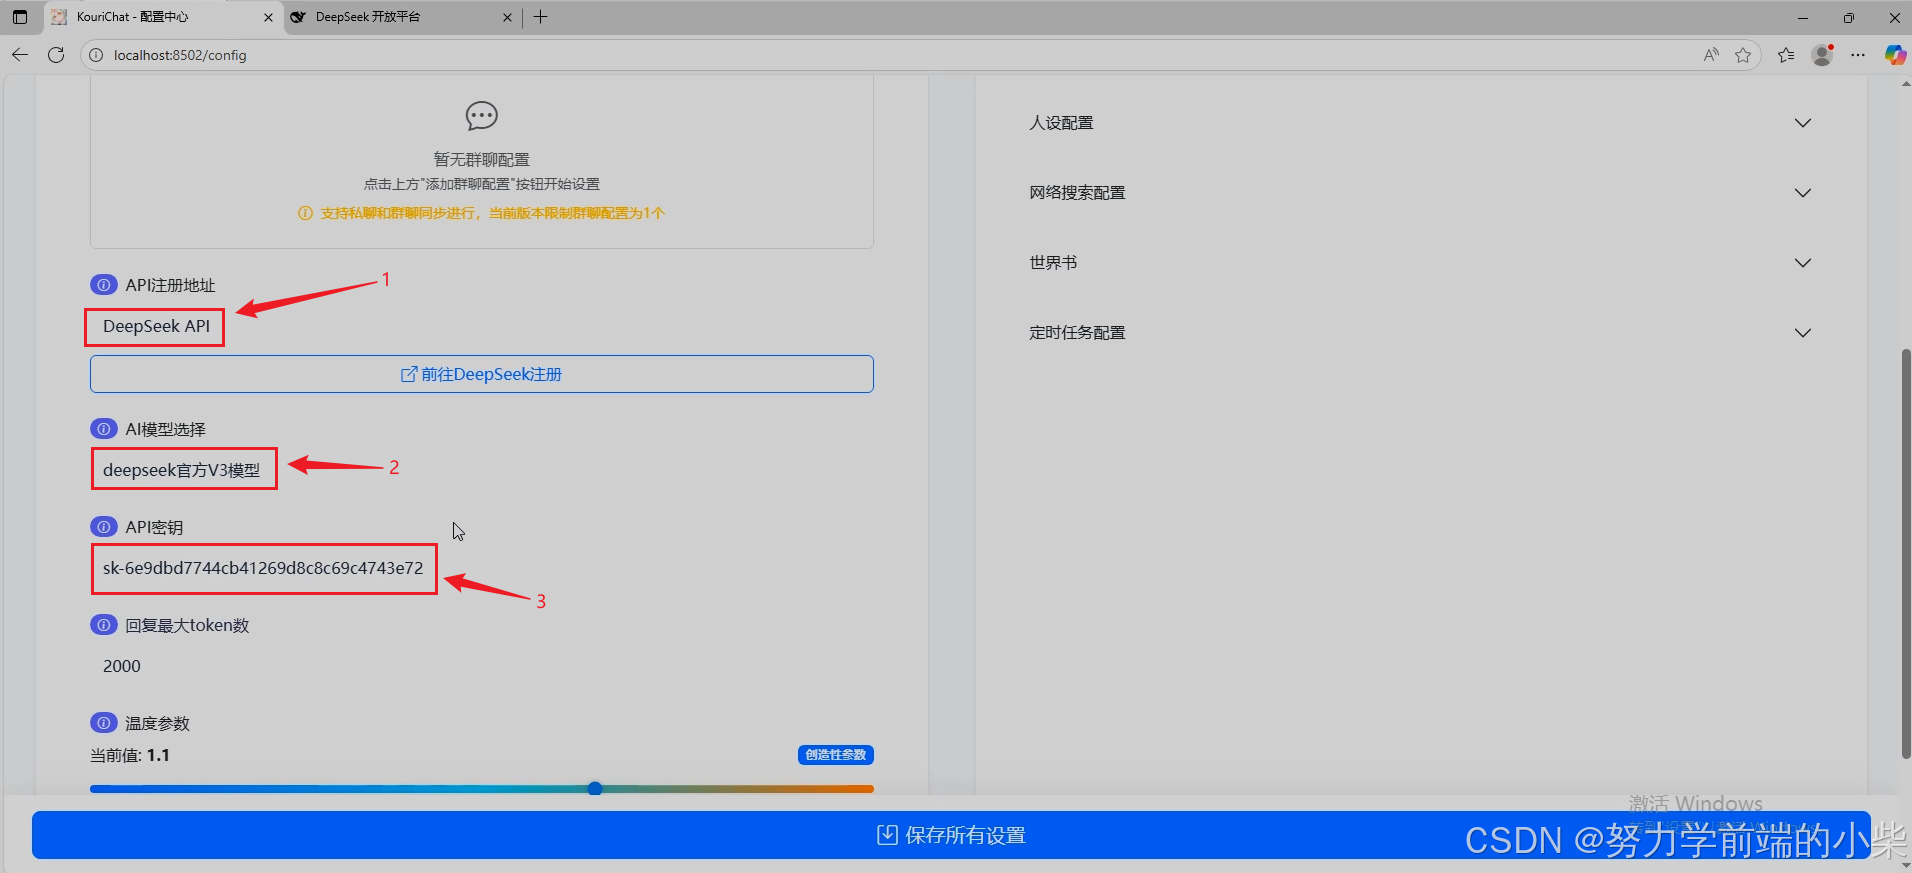Expand the 网络搜索配置 section
Viewport: 1912px width, 873px height.
coord(1420,193)
